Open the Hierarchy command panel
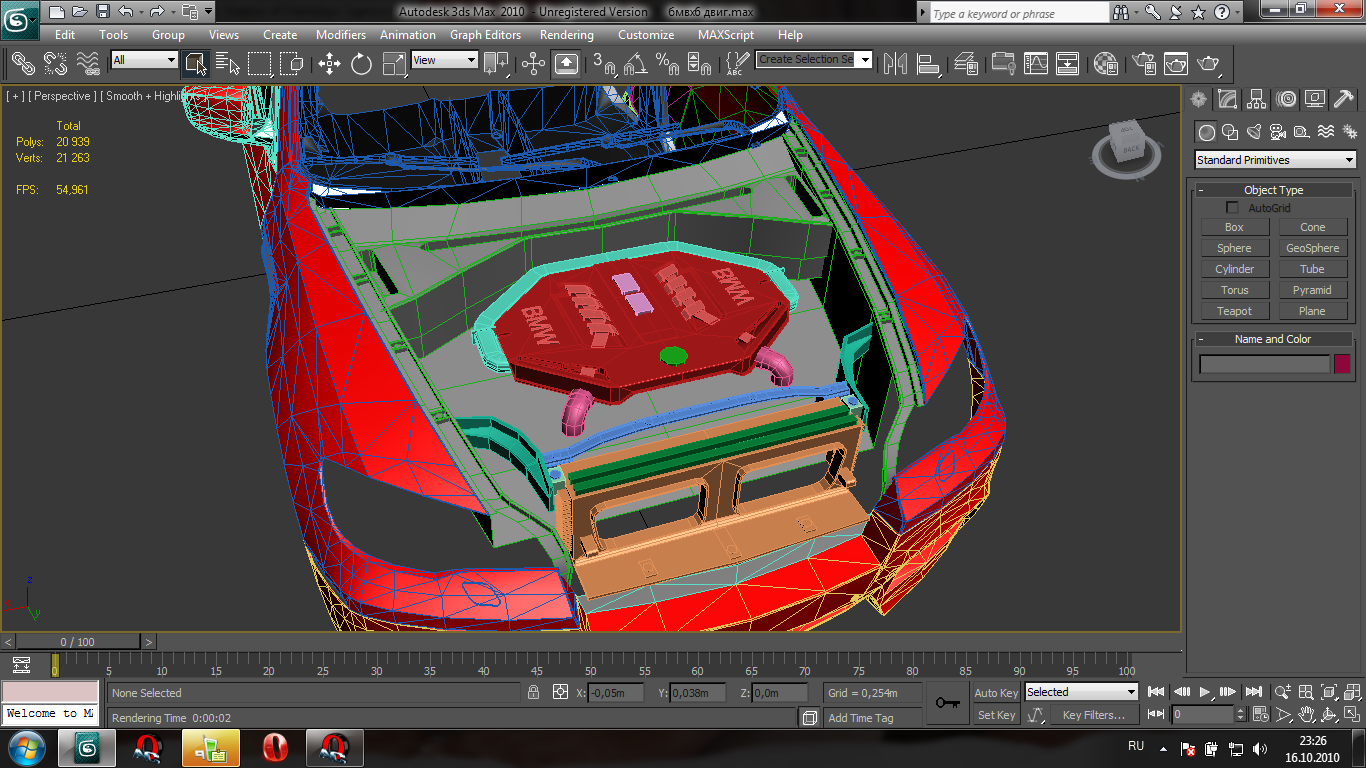1366x768 pixels. click(x=1257, y=99)
